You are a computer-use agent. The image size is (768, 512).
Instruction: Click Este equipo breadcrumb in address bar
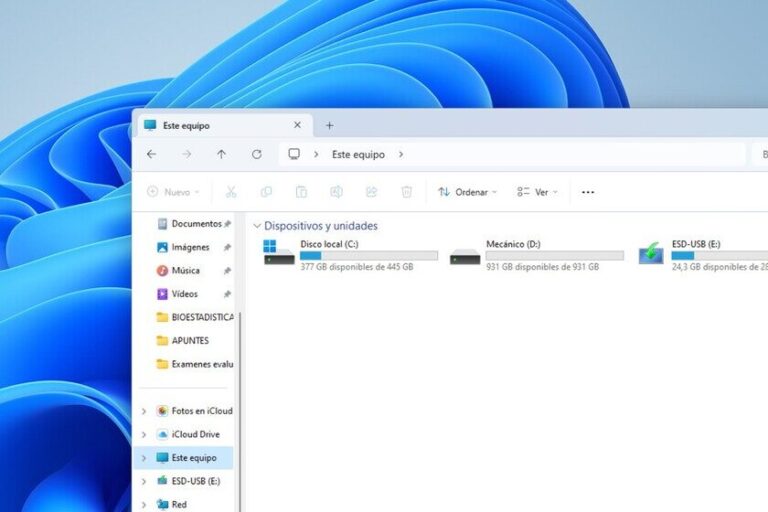(358, 154)
